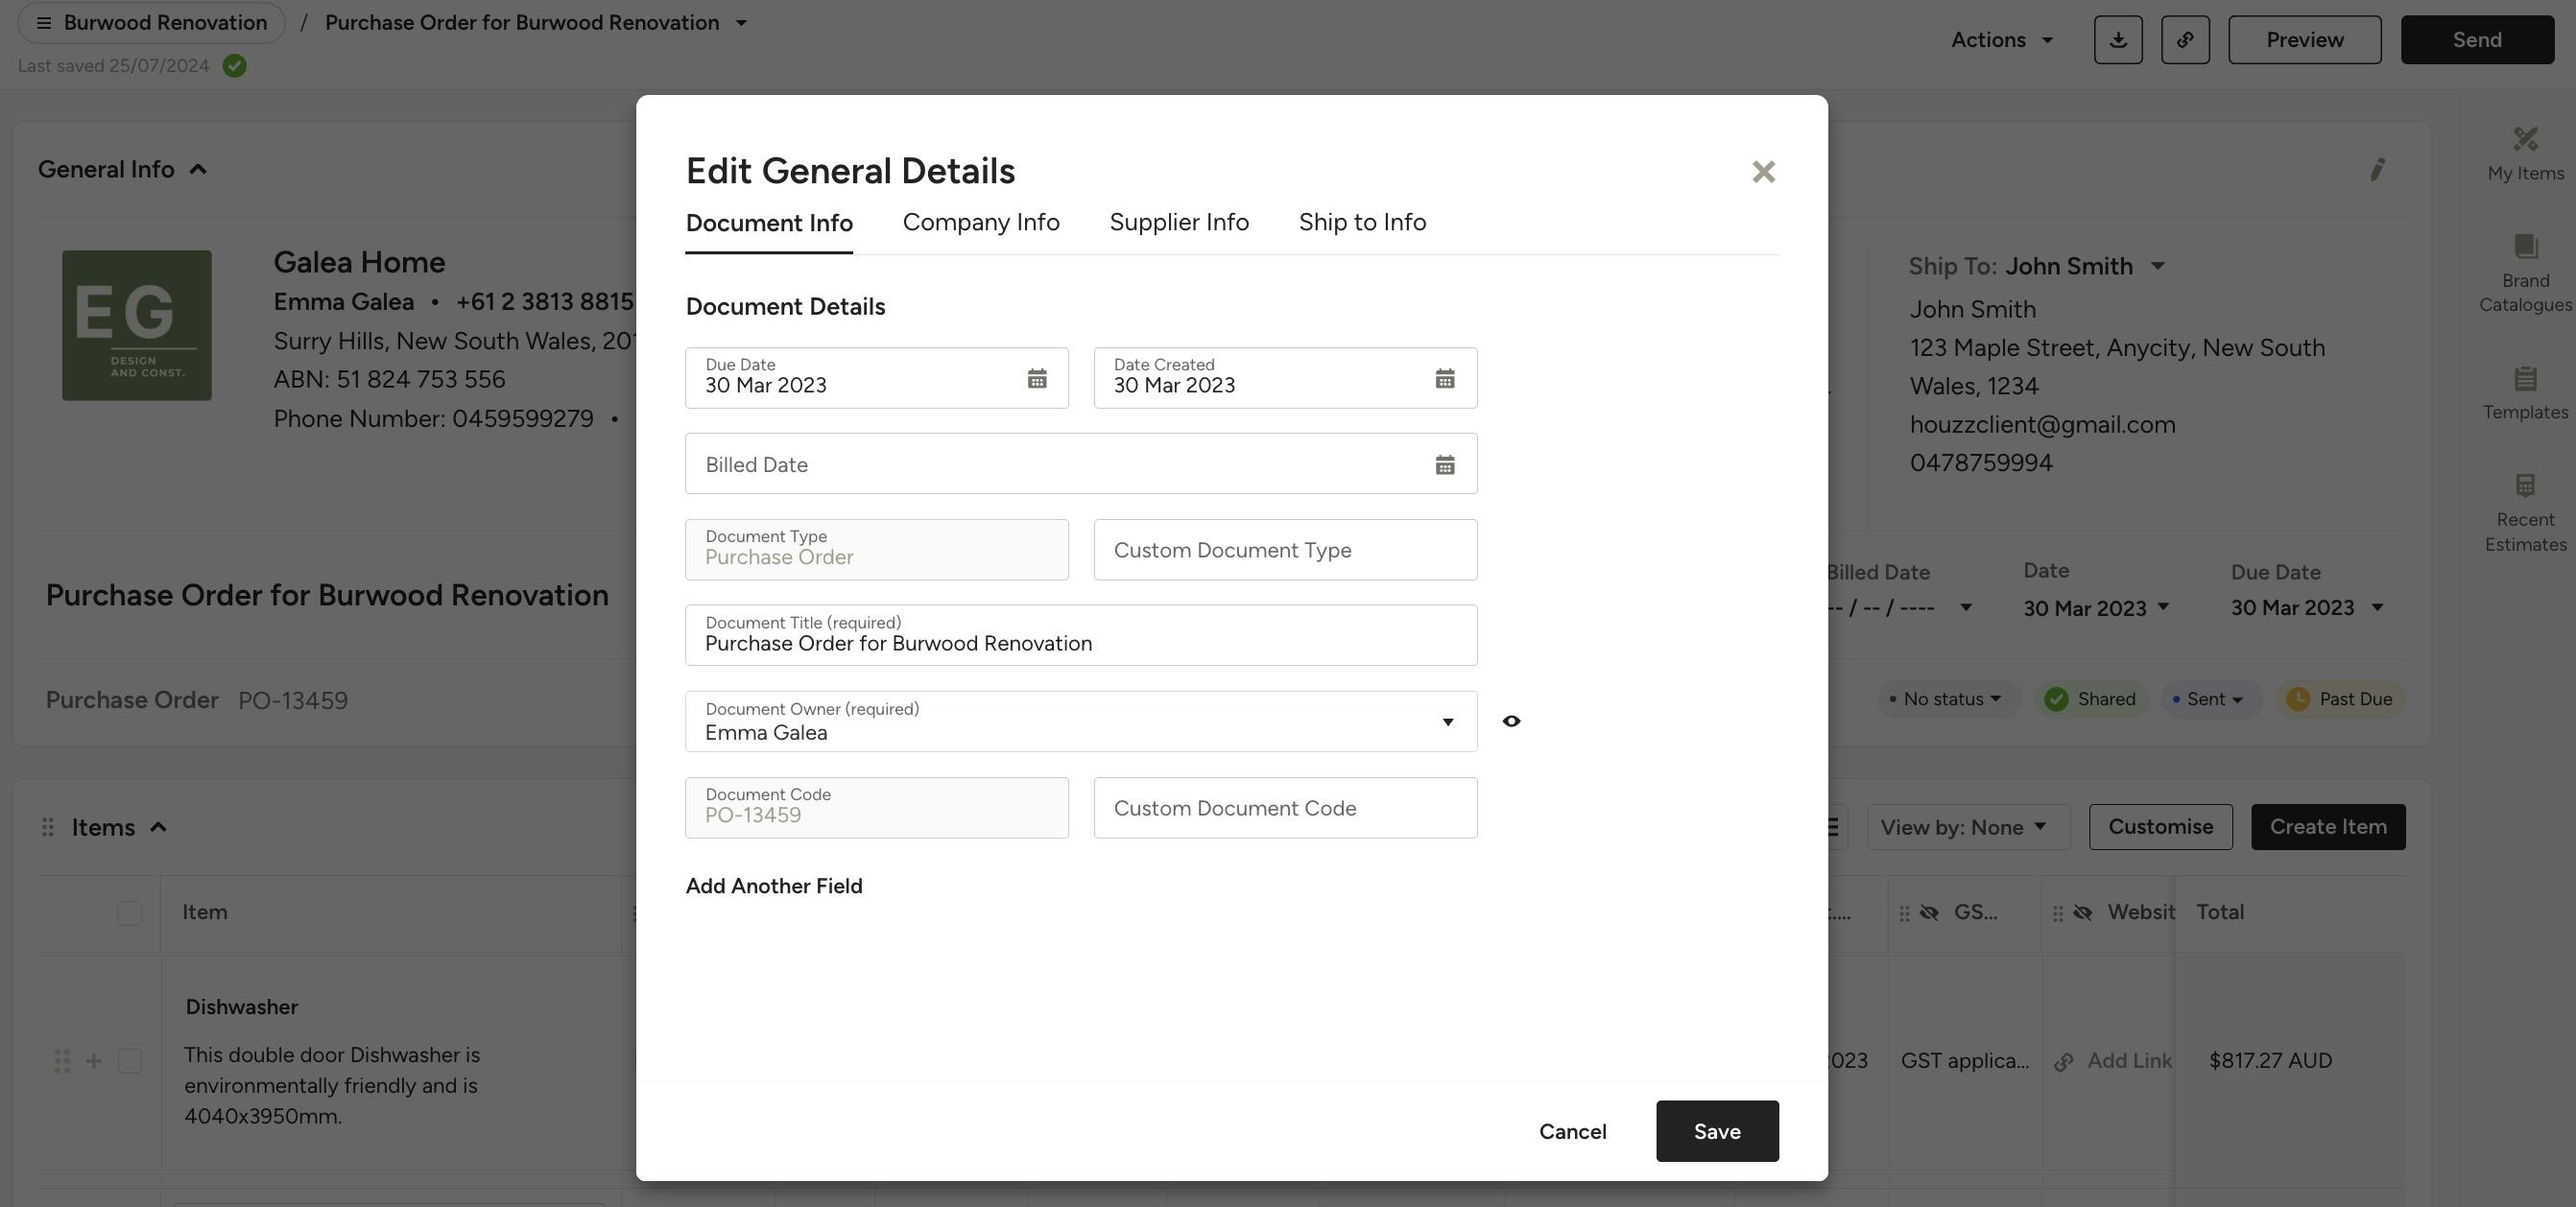Toggle Document Owner visibility eye icon

point(1511,721)
